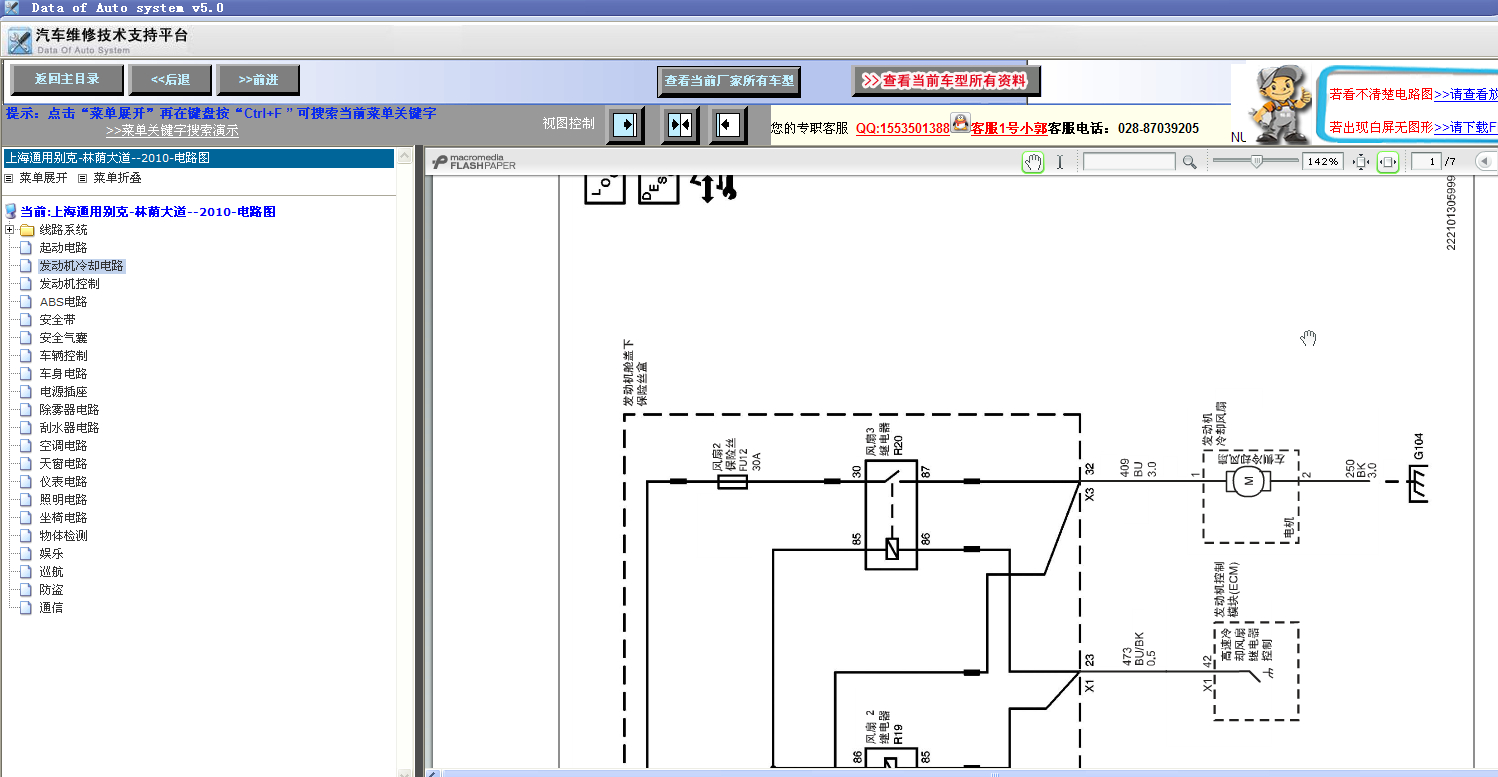Click the 返回主目录 button
This screenshot has width=1498, height=777.
(x=68, y=79)
